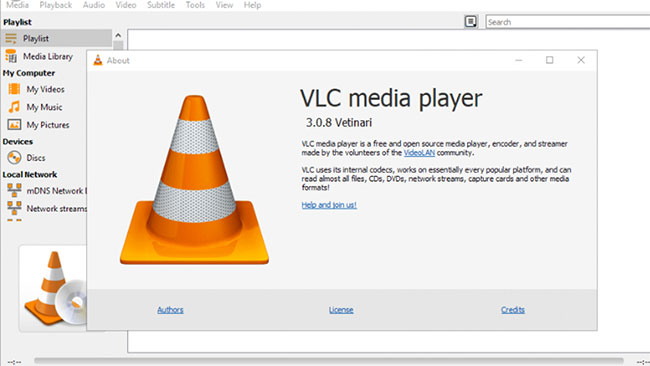650x366 pixels.
Task: Select mDNS Network Discovery item
Action: point(57,191)
